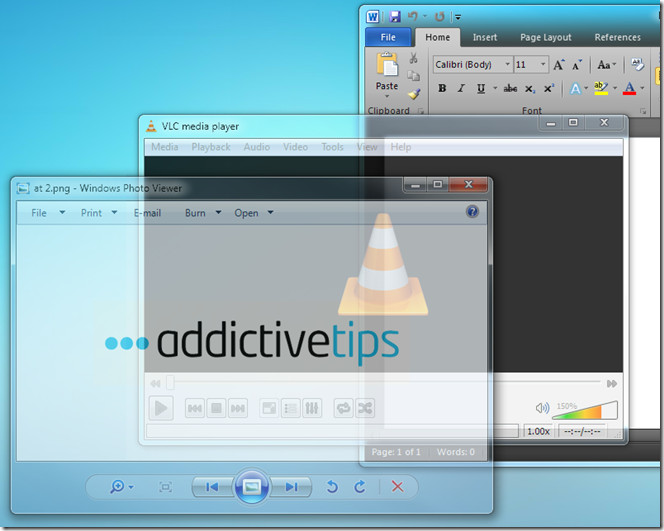664x531 pixels.
Task: Start the slide show in Photo Viewer
Action: pyautogui.click(x=252, y=487)
